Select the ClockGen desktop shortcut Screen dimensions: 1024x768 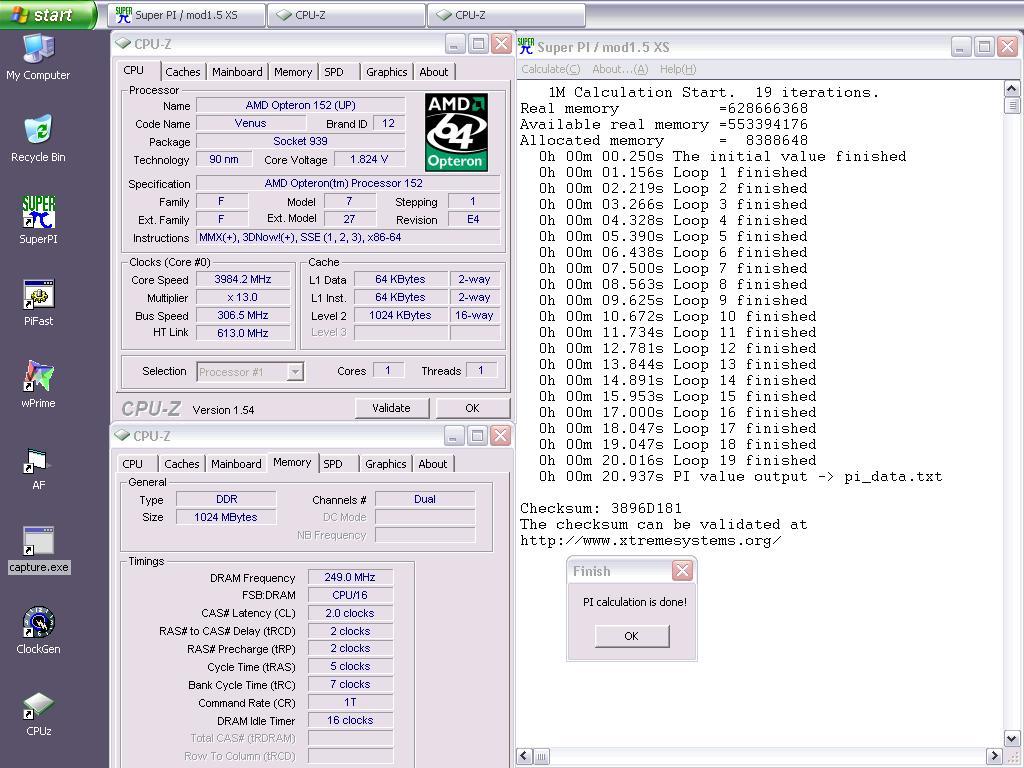click(x=38, y=631)
